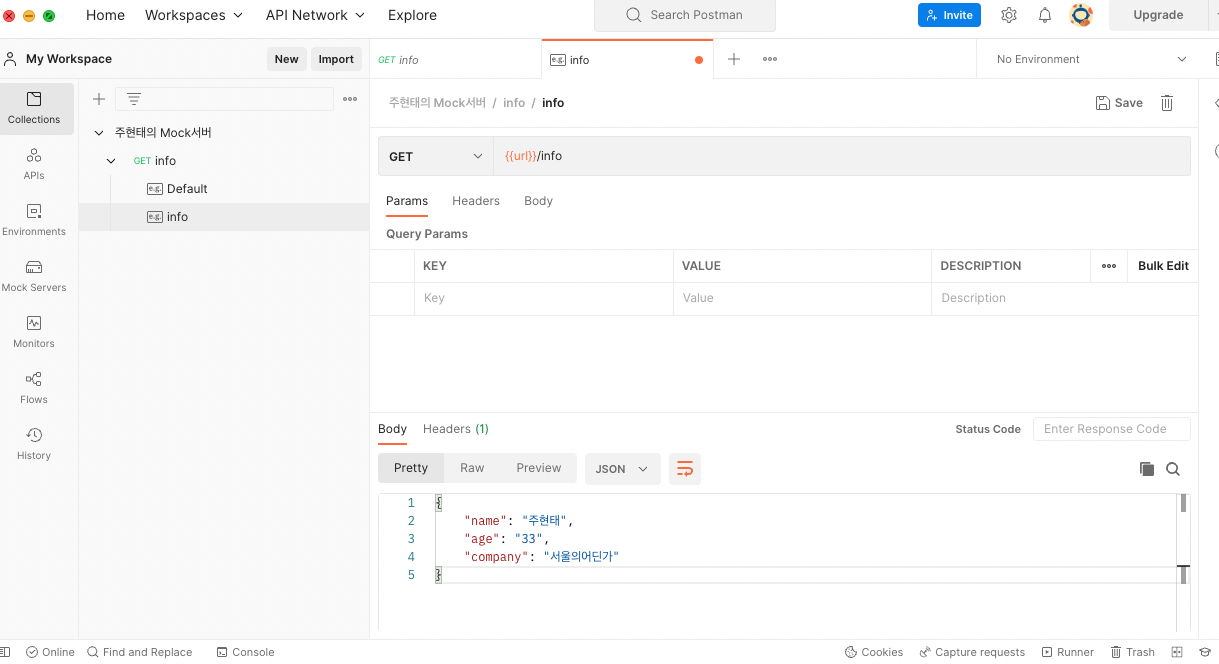
Task: Click the query param Key cell
Action: 544,298
